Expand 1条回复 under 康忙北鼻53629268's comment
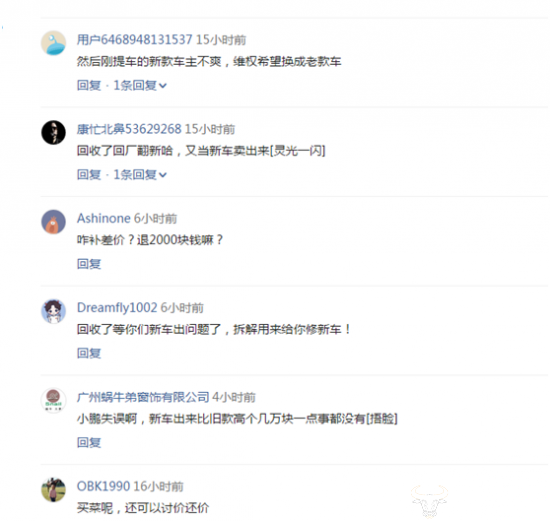 140,174
